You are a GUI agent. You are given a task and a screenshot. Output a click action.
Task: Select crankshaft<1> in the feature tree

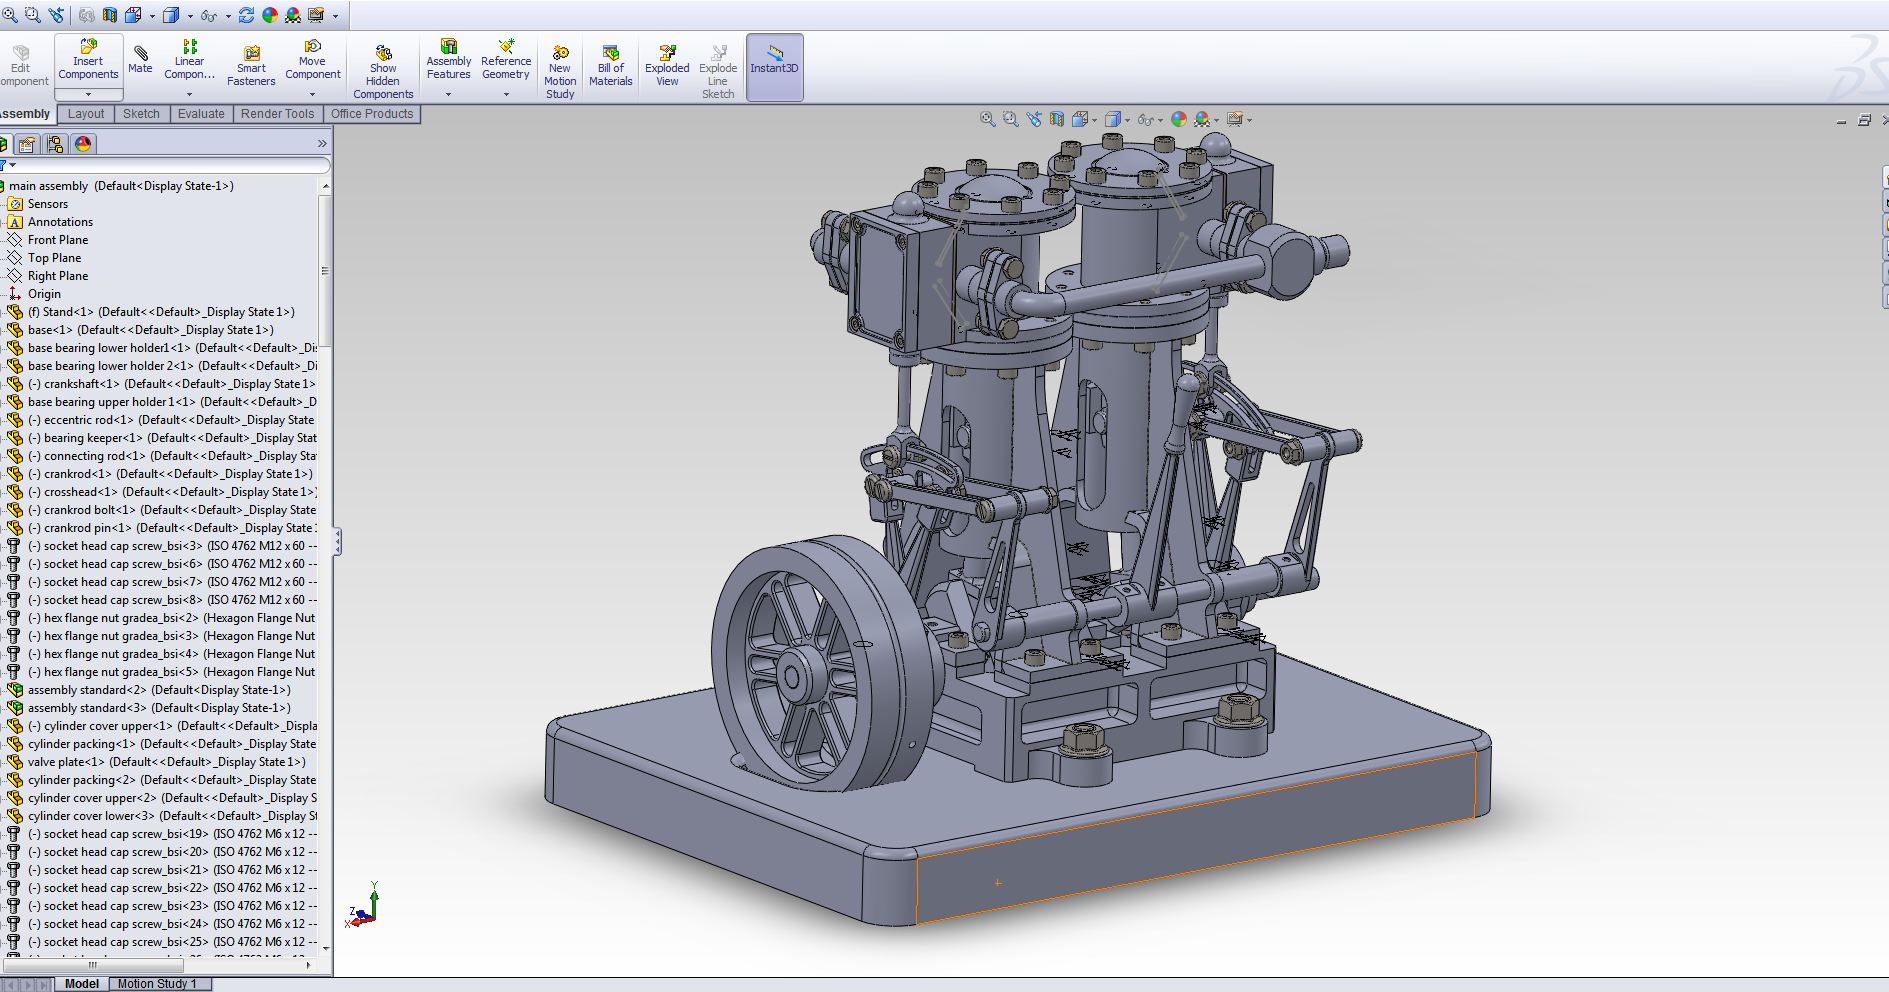[81, 384]
